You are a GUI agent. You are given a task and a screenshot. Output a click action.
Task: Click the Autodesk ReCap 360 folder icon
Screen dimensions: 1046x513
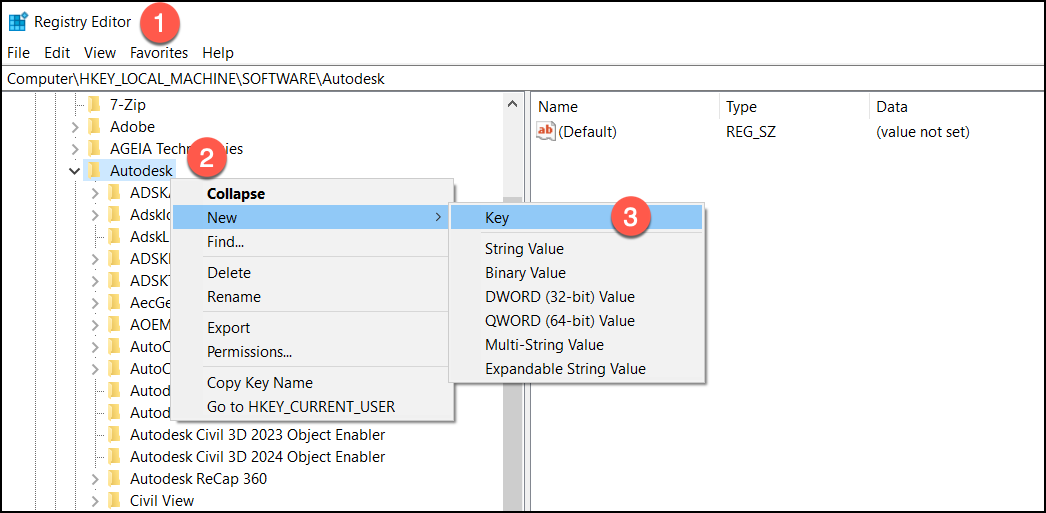click(114, 478)
